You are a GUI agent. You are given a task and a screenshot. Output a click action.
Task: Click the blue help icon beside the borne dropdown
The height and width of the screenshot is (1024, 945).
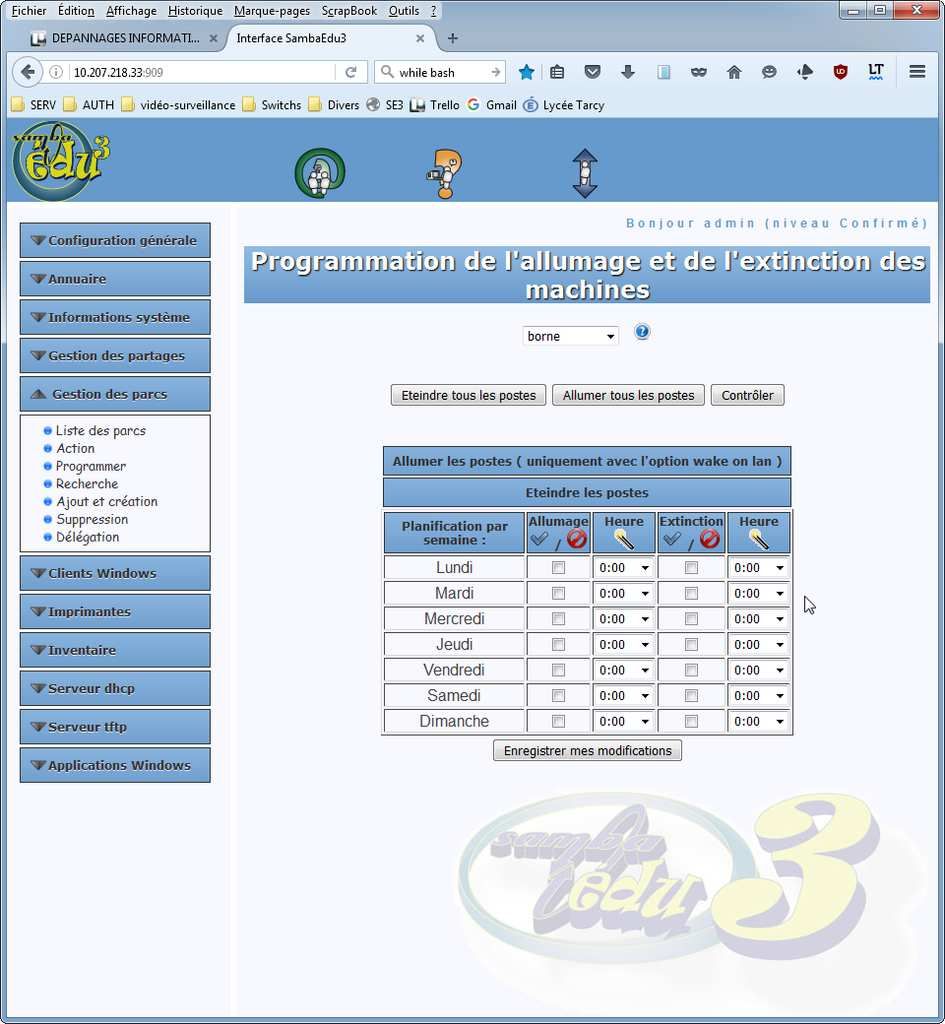642,332
